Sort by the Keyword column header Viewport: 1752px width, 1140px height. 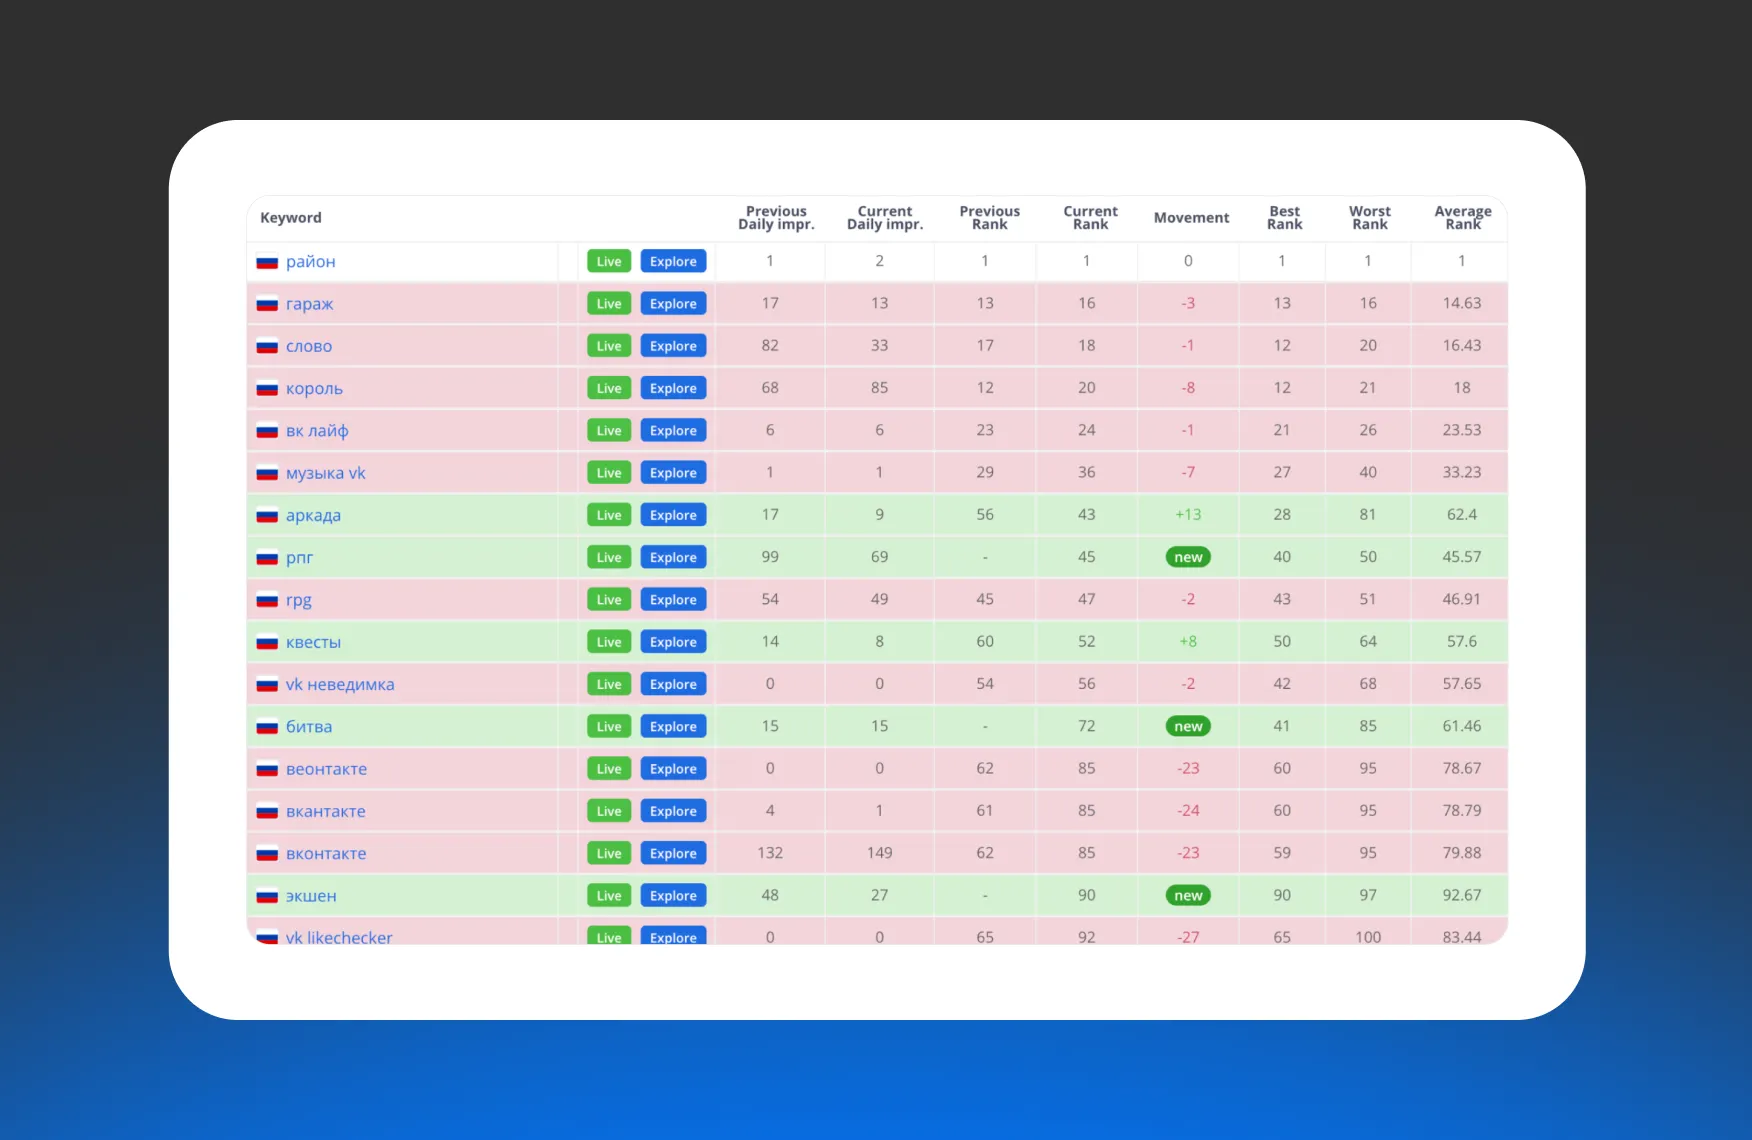coord(291,218)
